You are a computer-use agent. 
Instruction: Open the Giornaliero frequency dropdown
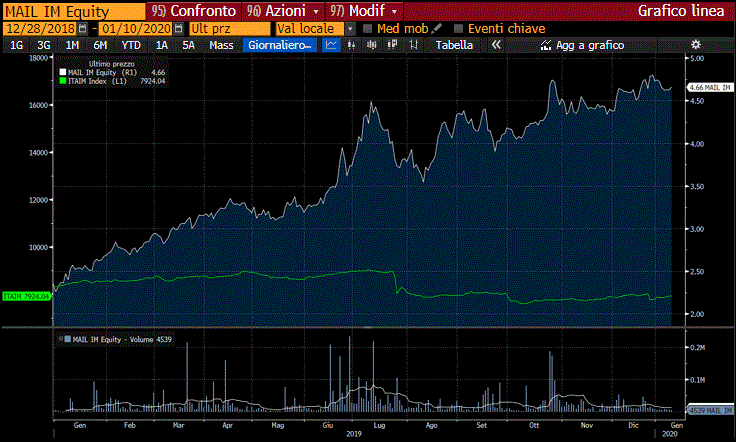click(280, 45)
